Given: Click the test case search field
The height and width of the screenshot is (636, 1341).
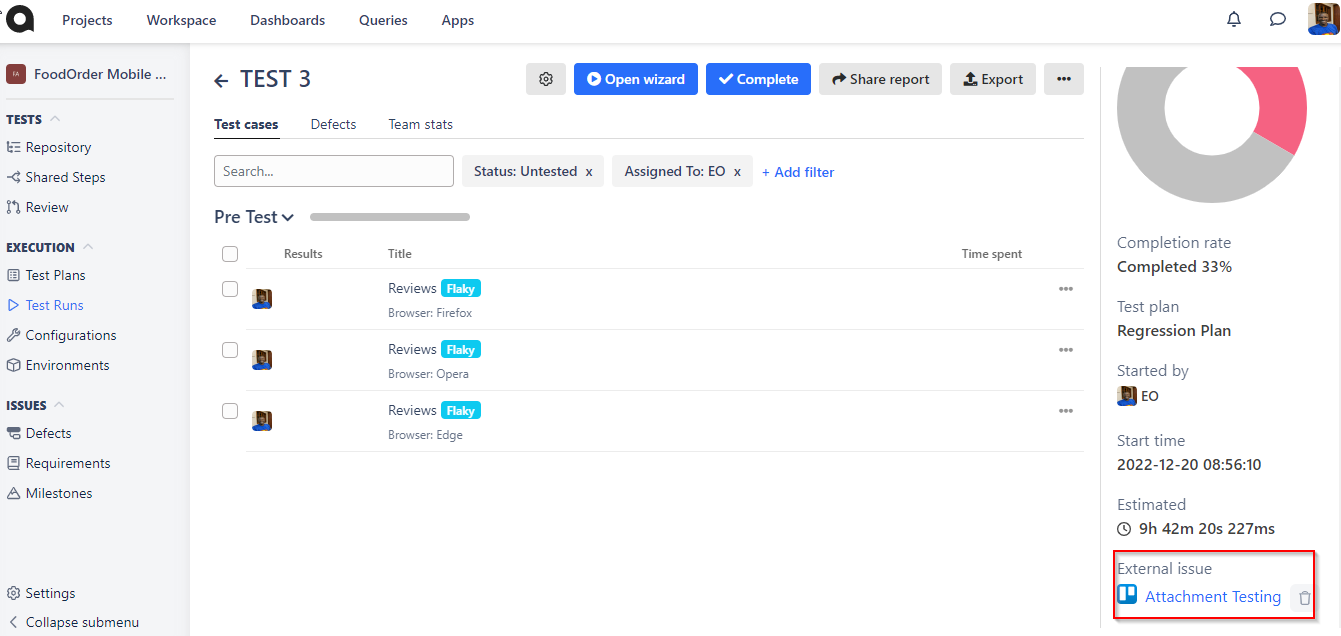Looking at the screenshot, I should pos(333,171).
